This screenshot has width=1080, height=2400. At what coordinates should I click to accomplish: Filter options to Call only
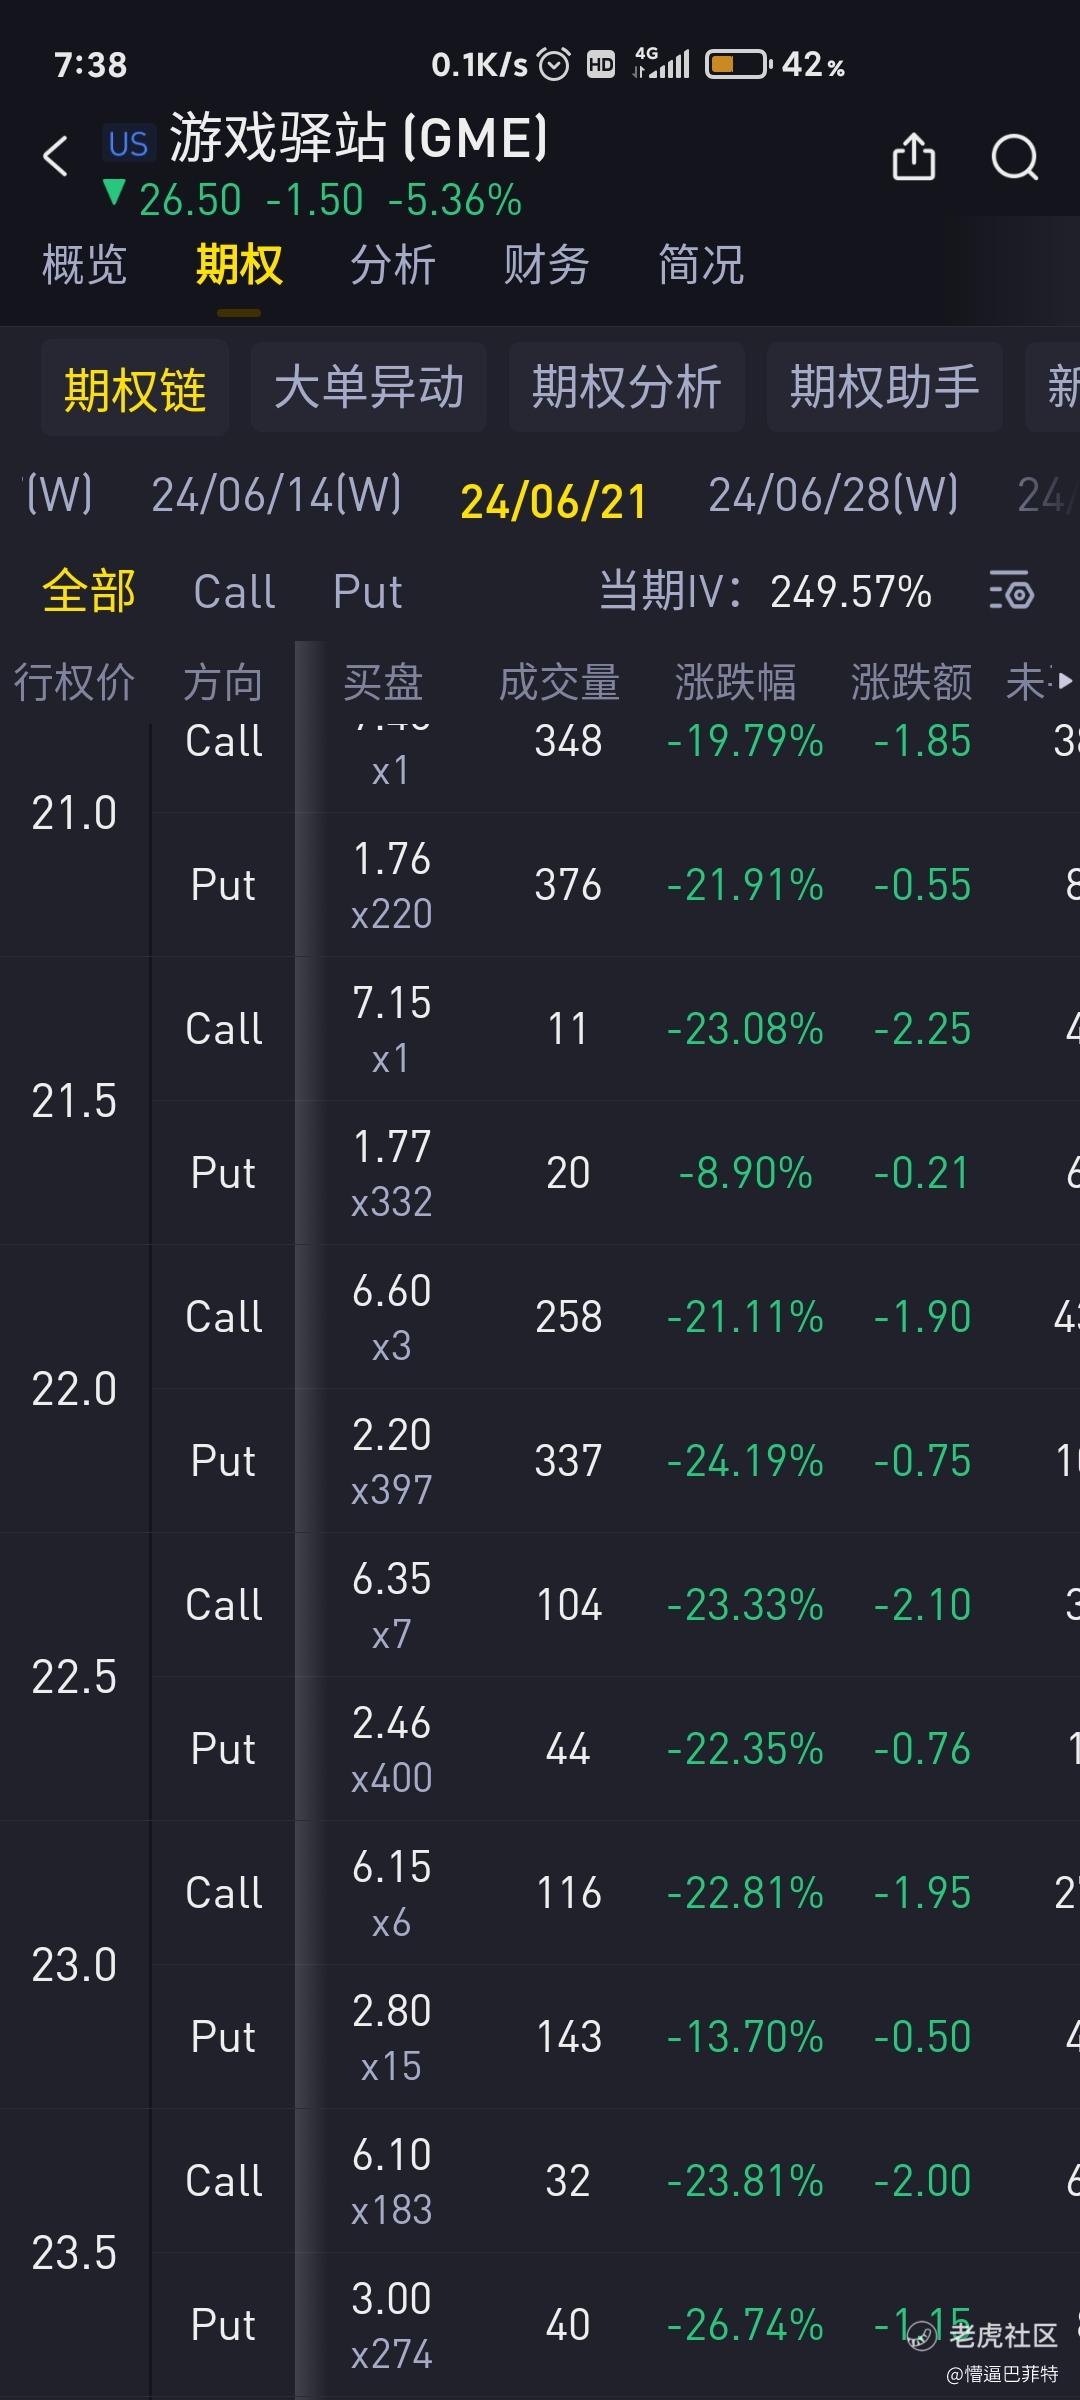tap(234, 591)
